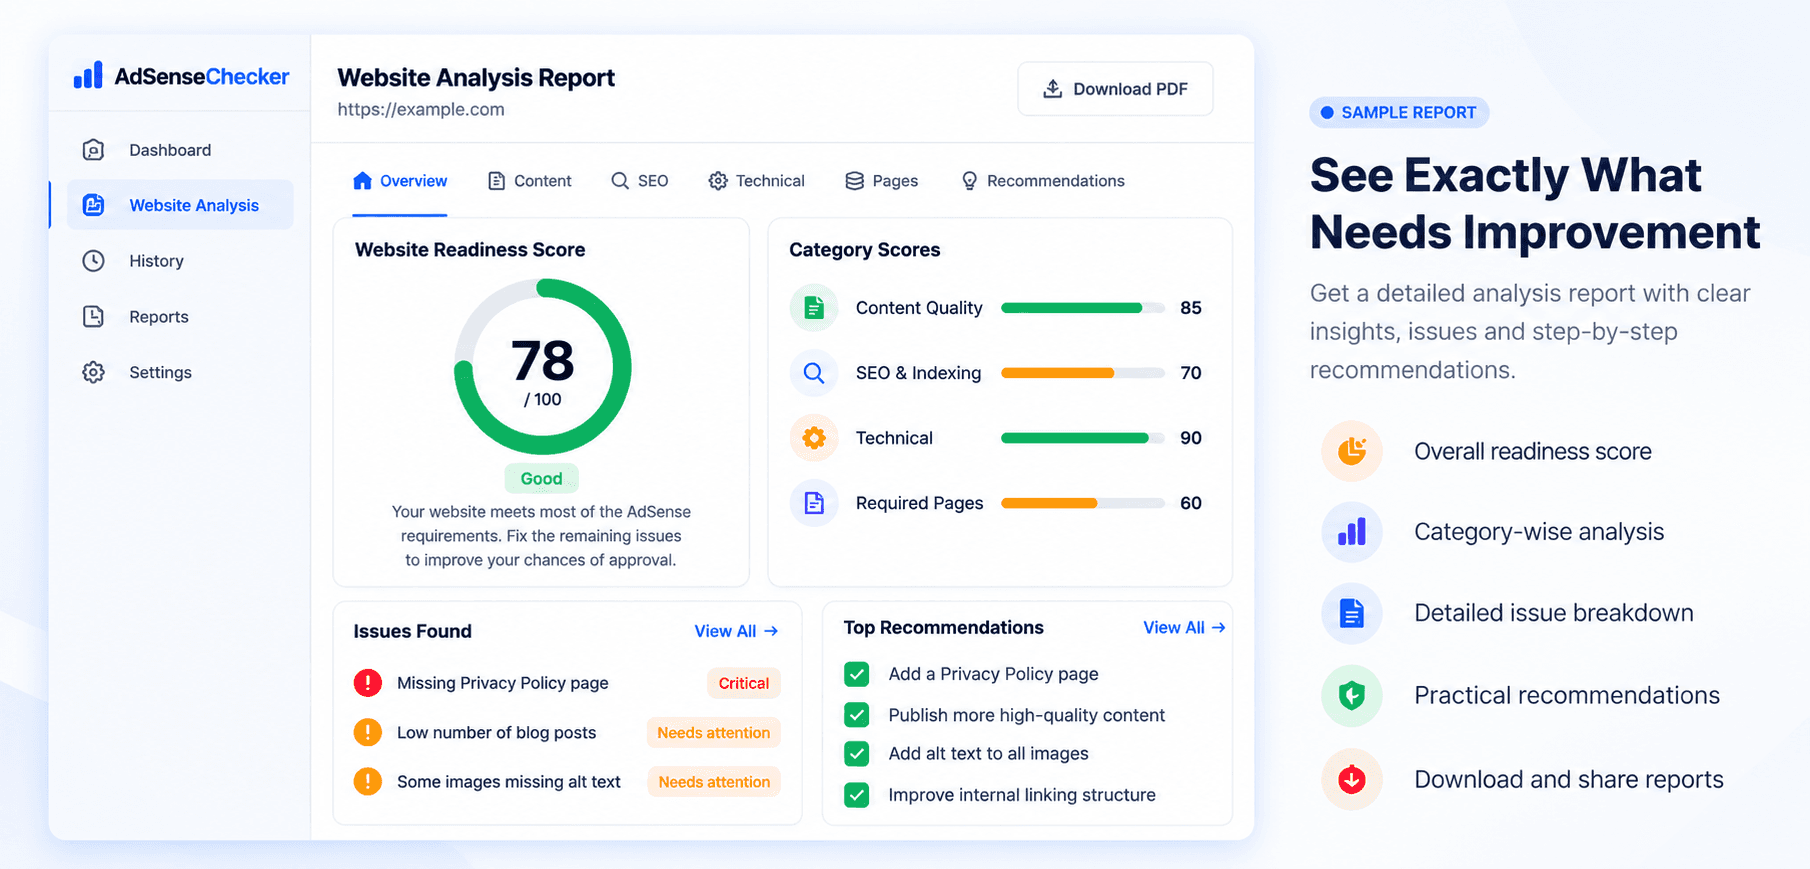The height and width of the screenshot is (869, 1810).
Task: Click the warning icon beside Low number of blog posts
Action: click(368, 732)
